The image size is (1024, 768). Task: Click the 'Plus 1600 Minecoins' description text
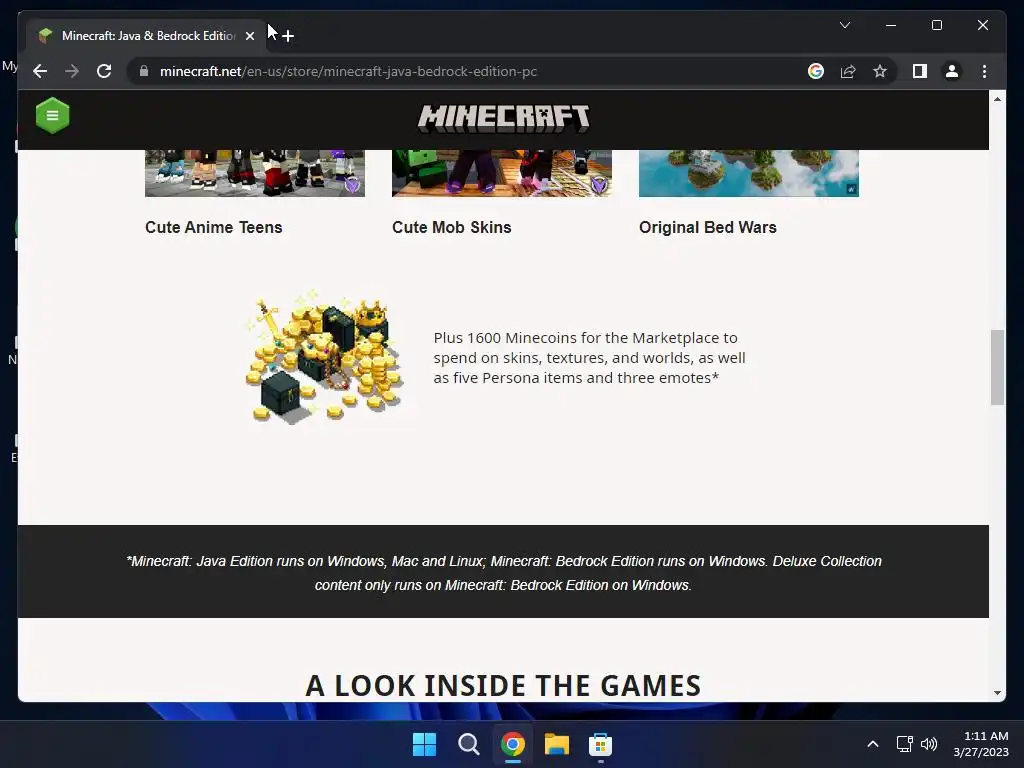589,358
